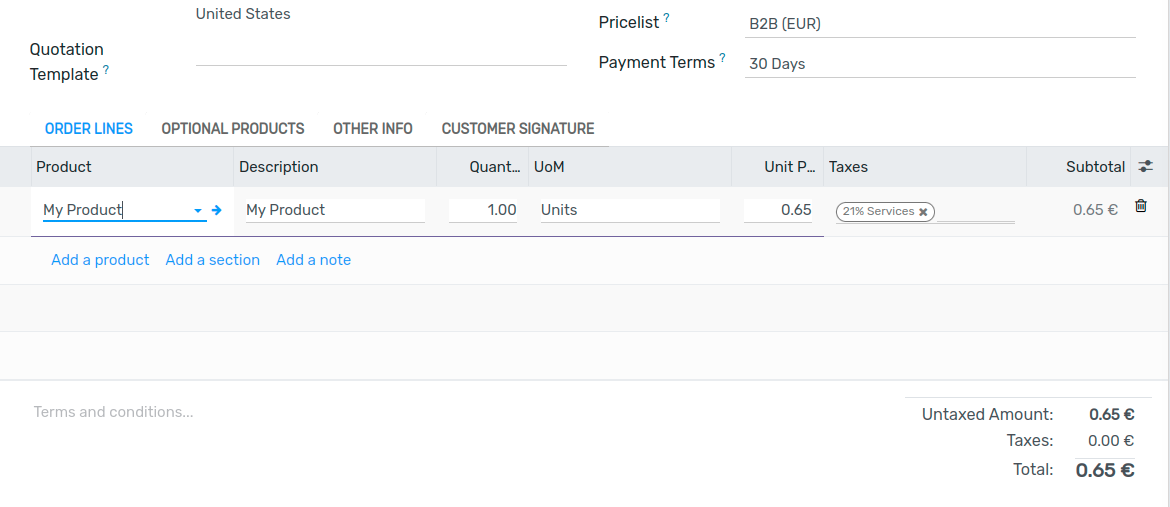Screen dimensions: 1170x507
Task: Open My Product external link arrow
Action: (216, 211)
